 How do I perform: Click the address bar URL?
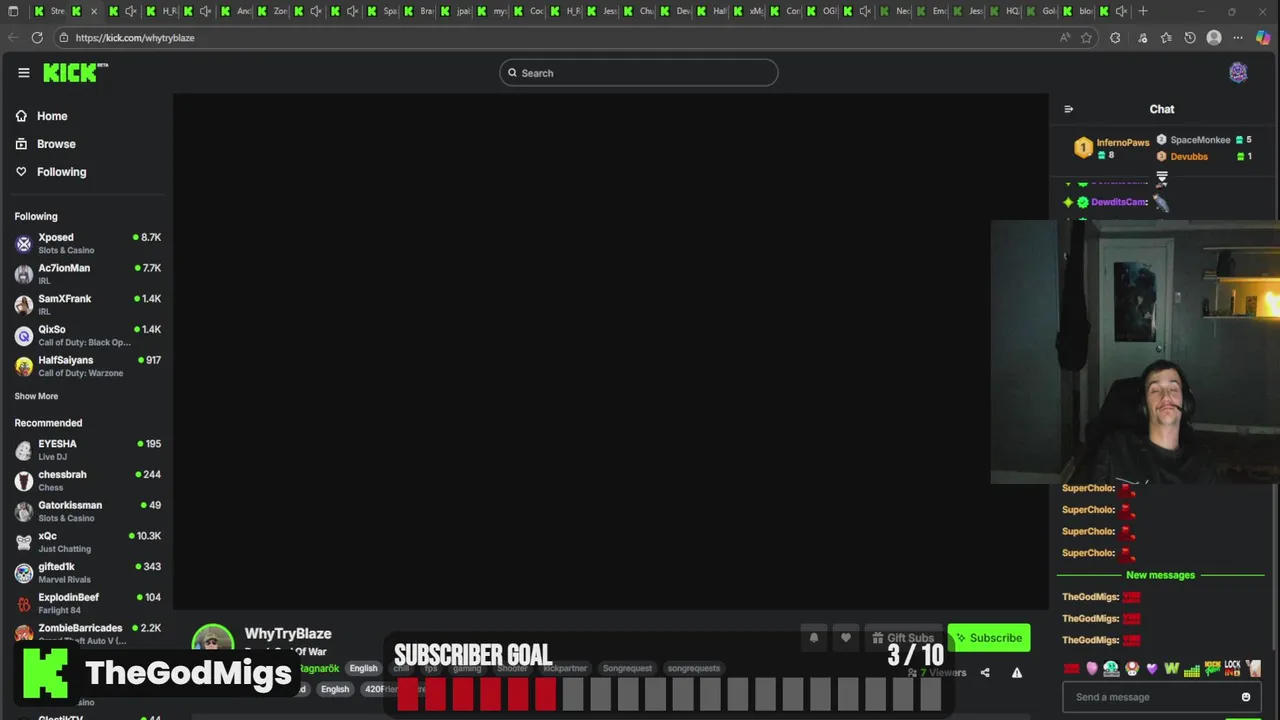(x=135, y=38)
